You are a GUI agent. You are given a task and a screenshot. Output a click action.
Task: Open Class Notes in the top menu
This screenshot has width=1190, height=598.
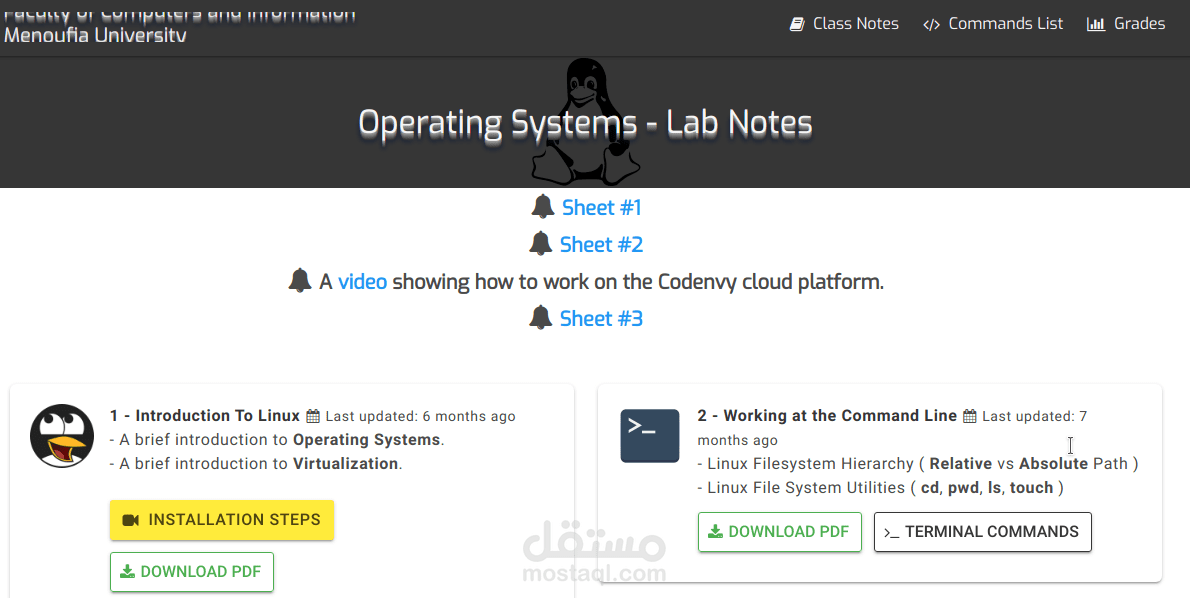click(x=844, y=24)
